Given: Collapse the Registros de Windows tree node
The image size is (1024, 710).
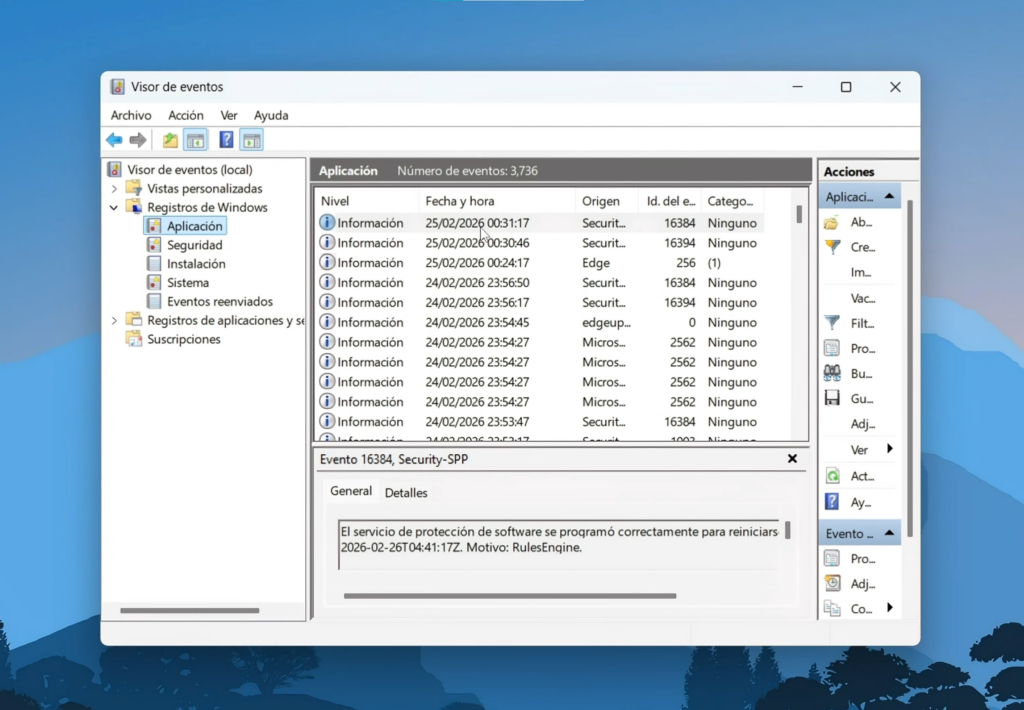Looking at the screenshot, I should point(114,208).
